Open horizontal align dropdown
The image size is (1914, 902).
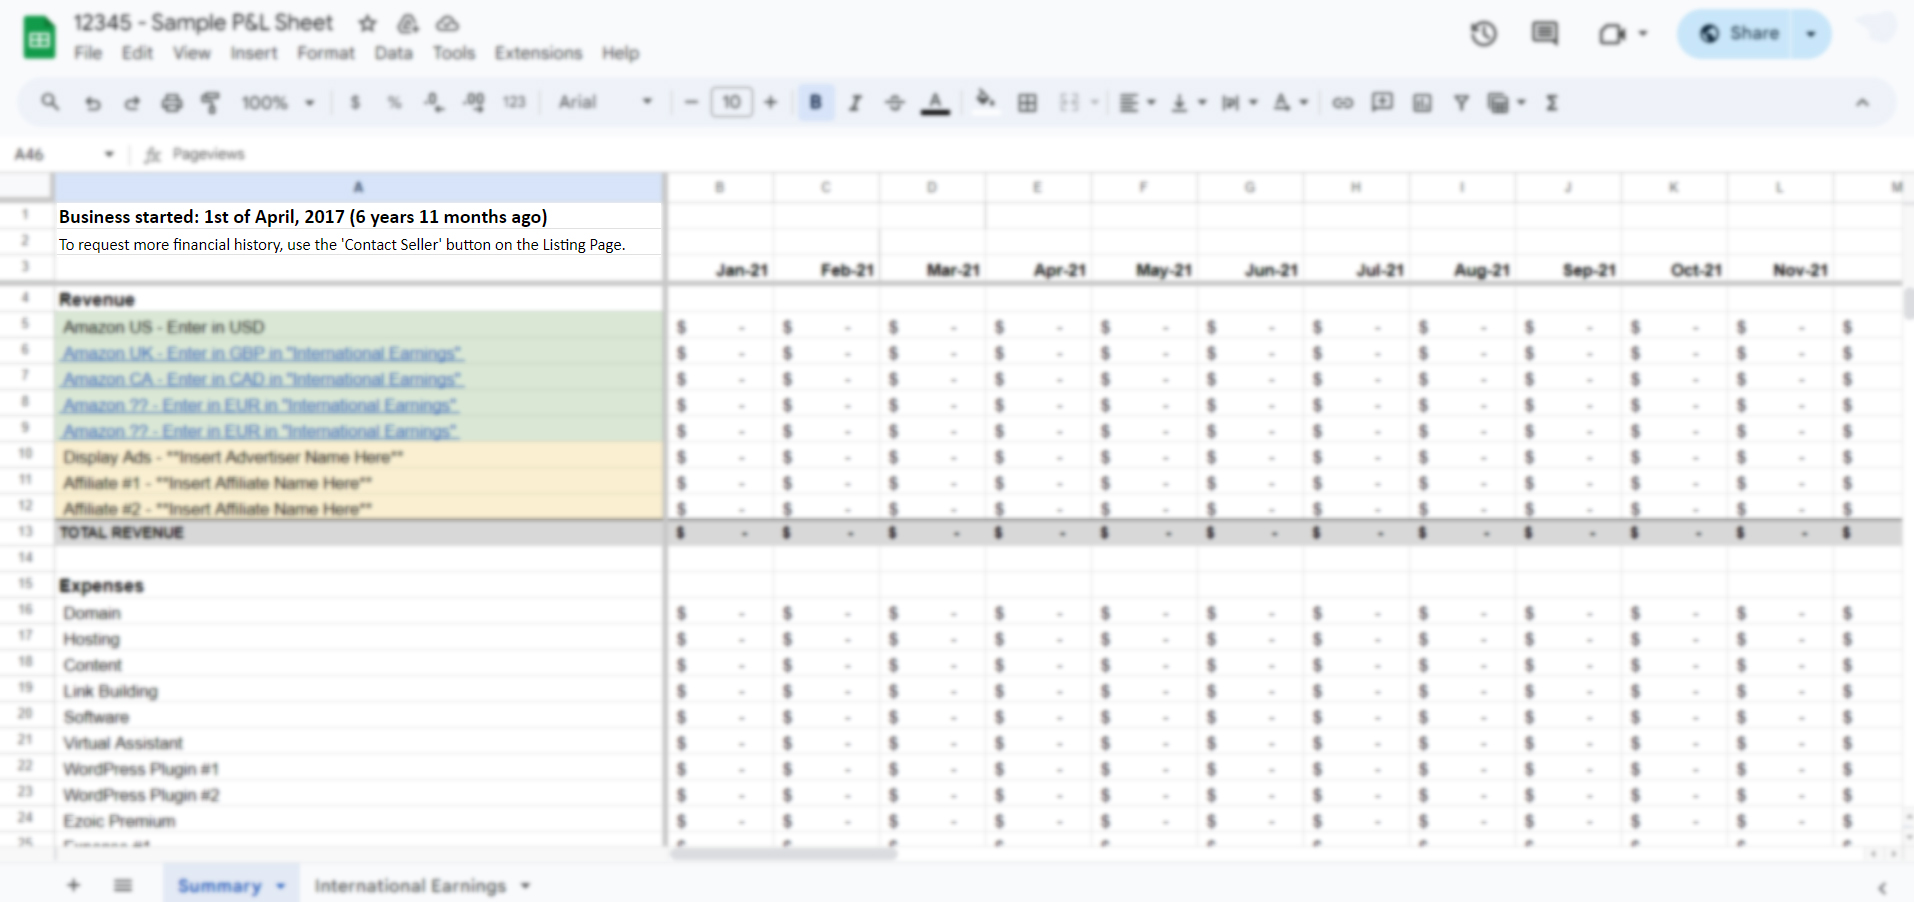tap(1136, 102)
